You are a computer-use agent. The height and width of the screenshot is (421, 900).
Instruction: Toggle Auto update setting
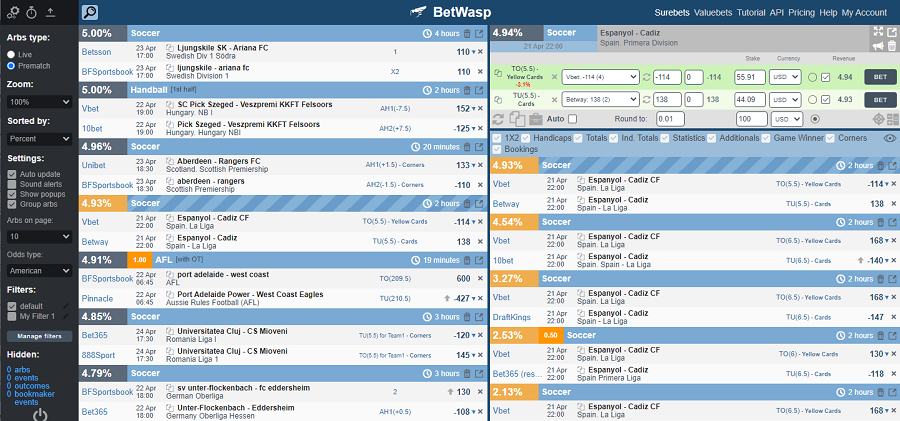point(11,174)
